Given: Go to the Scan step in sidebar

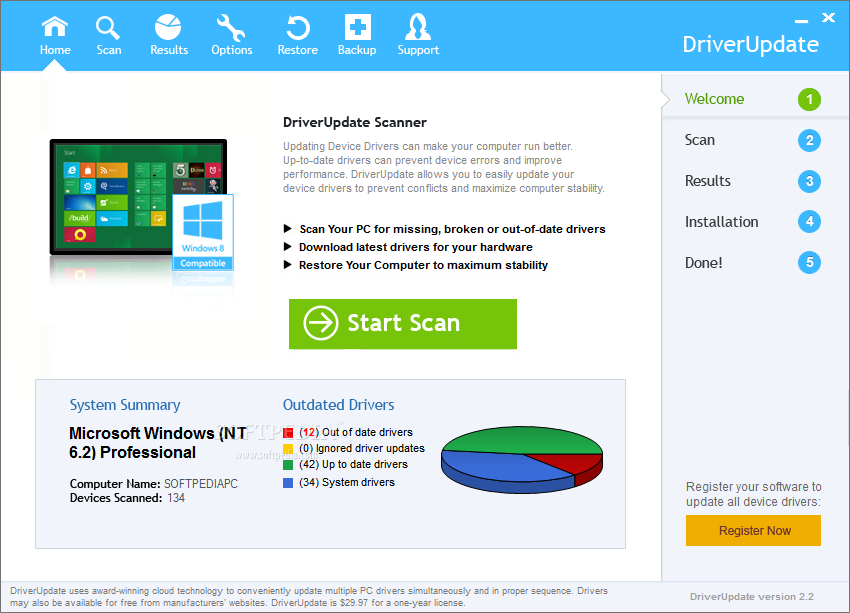Looking at the screenshot, I should click(699, 140).
